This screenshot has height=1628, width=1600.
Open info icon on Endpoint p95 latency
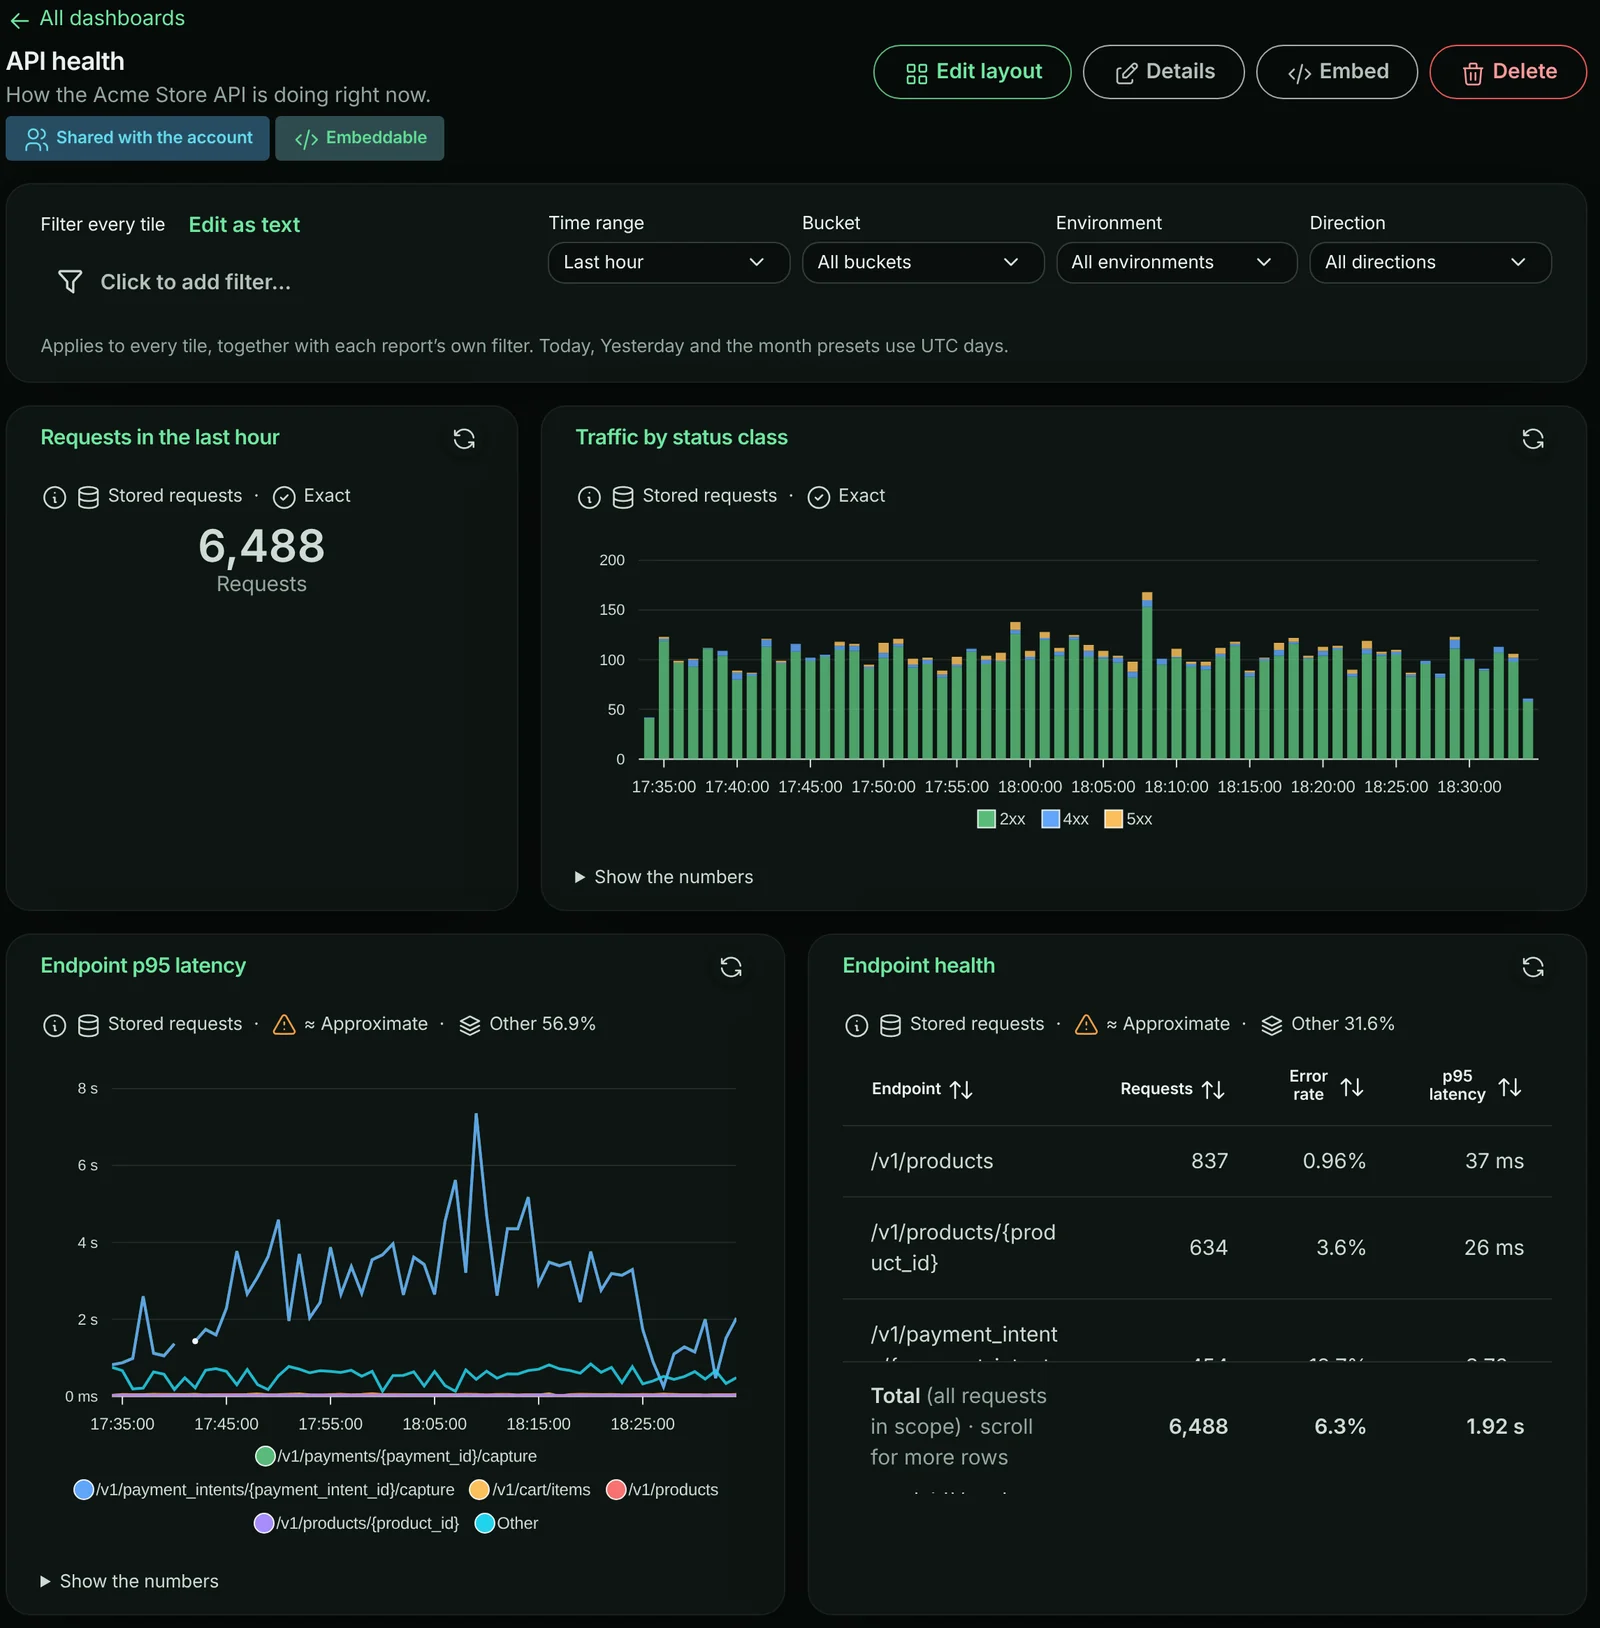[54, 1025]
